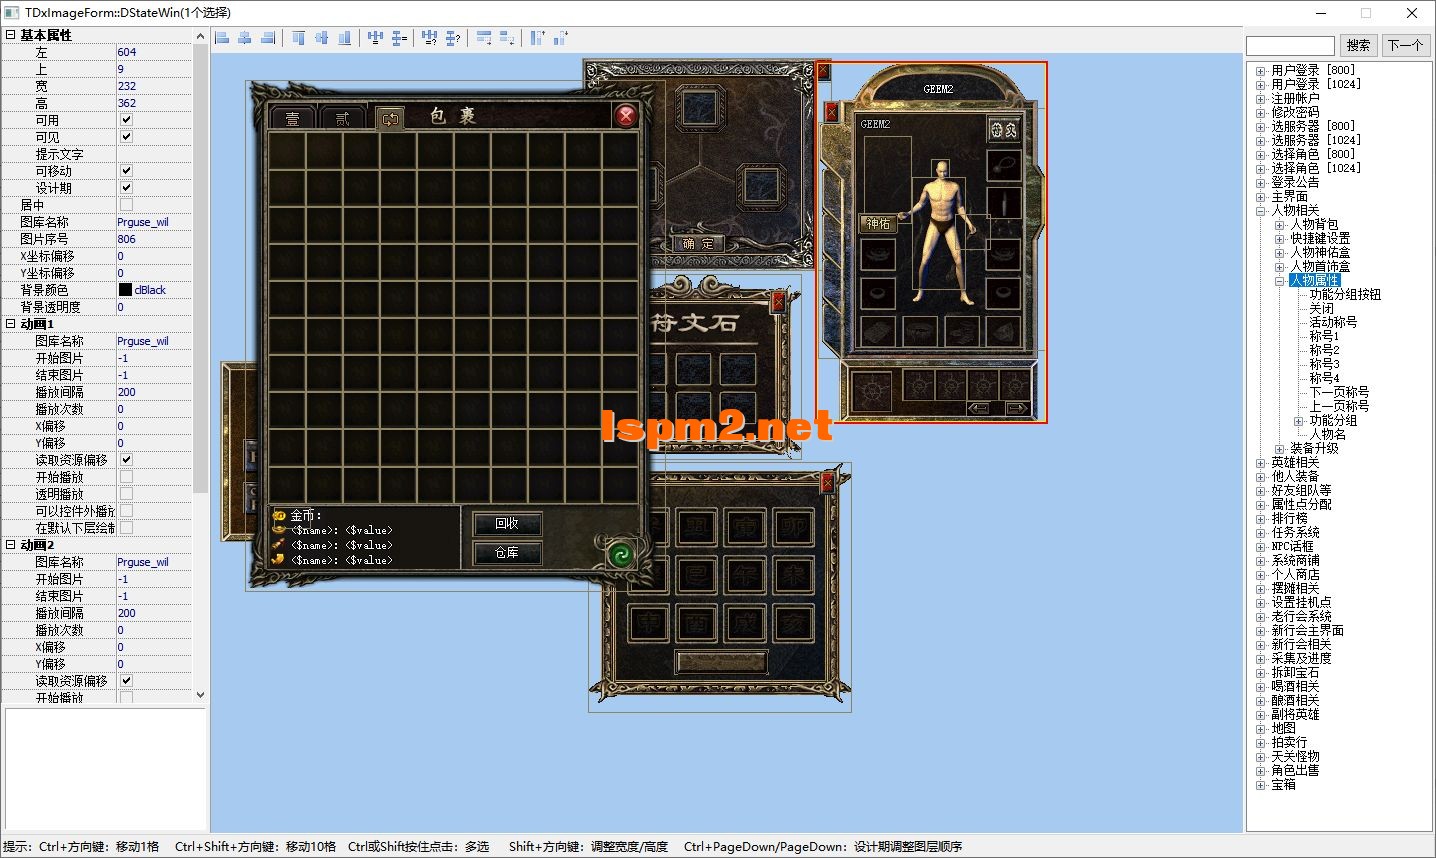Click the 确定 confirm button
Screen dimensions: 1436x858
click(x=698, y=243)
